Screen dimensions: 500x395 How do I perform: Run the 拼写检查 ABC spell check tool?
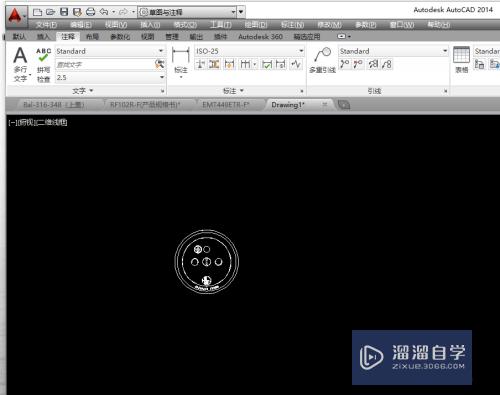point(43,65)
